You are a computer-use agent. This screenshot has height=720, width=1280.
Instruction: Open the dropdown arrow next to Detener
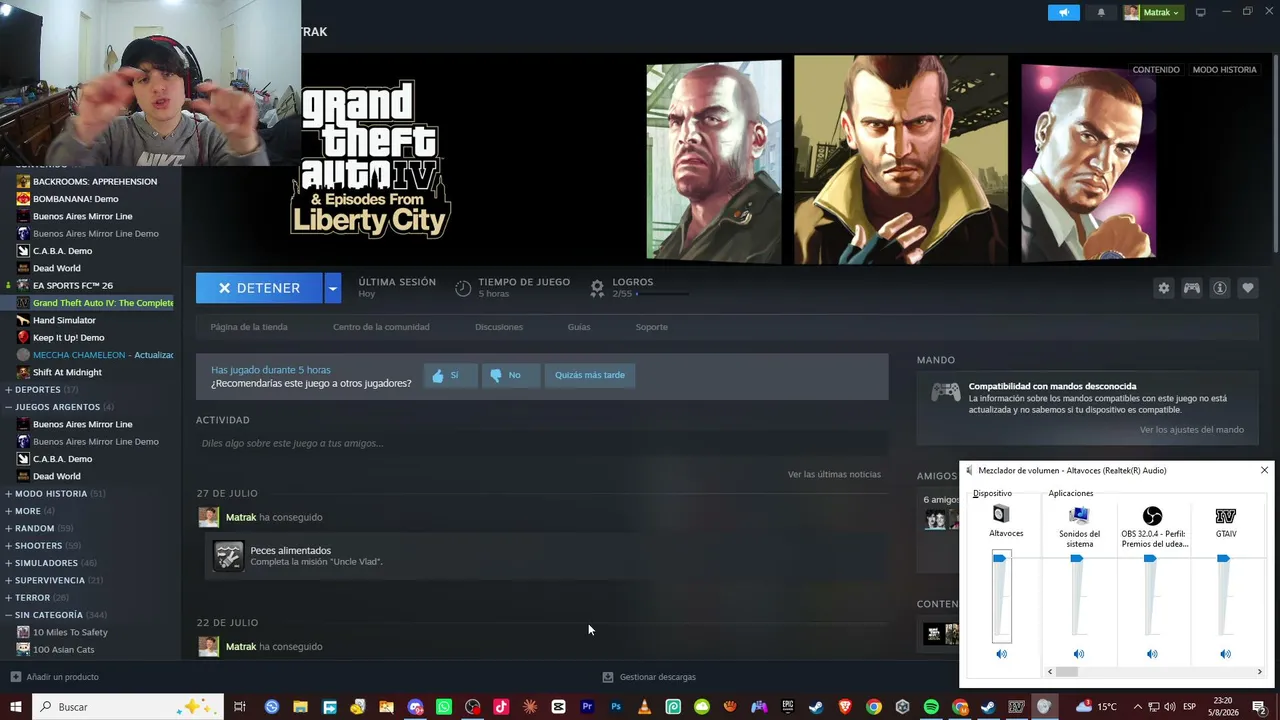[x=332, y=288]
